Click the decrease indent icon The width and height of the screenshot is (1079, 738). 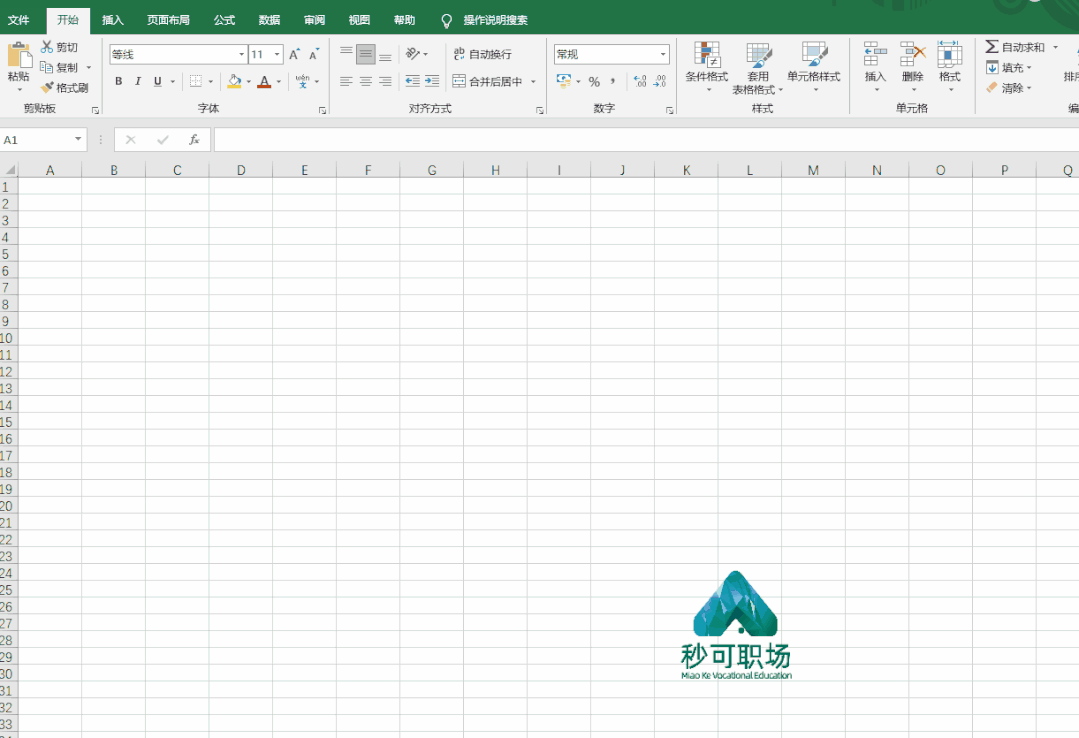[412, 81]
